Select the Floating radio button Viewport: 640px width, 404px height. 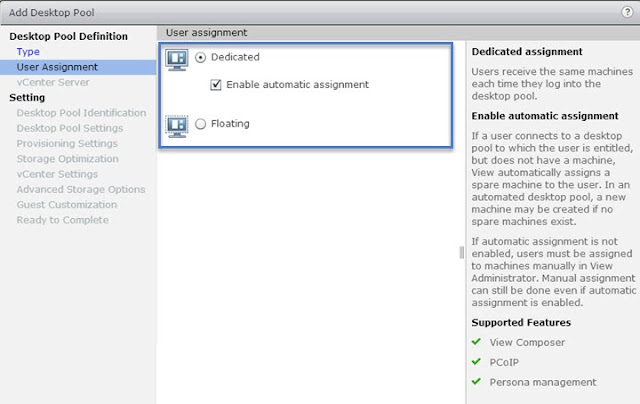pyautogui.click(x=202, y=124)
